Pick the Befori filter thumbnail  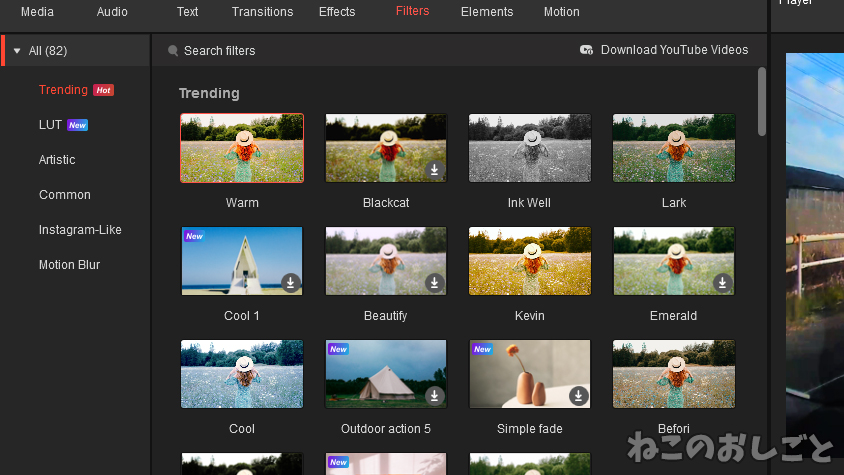674,374
